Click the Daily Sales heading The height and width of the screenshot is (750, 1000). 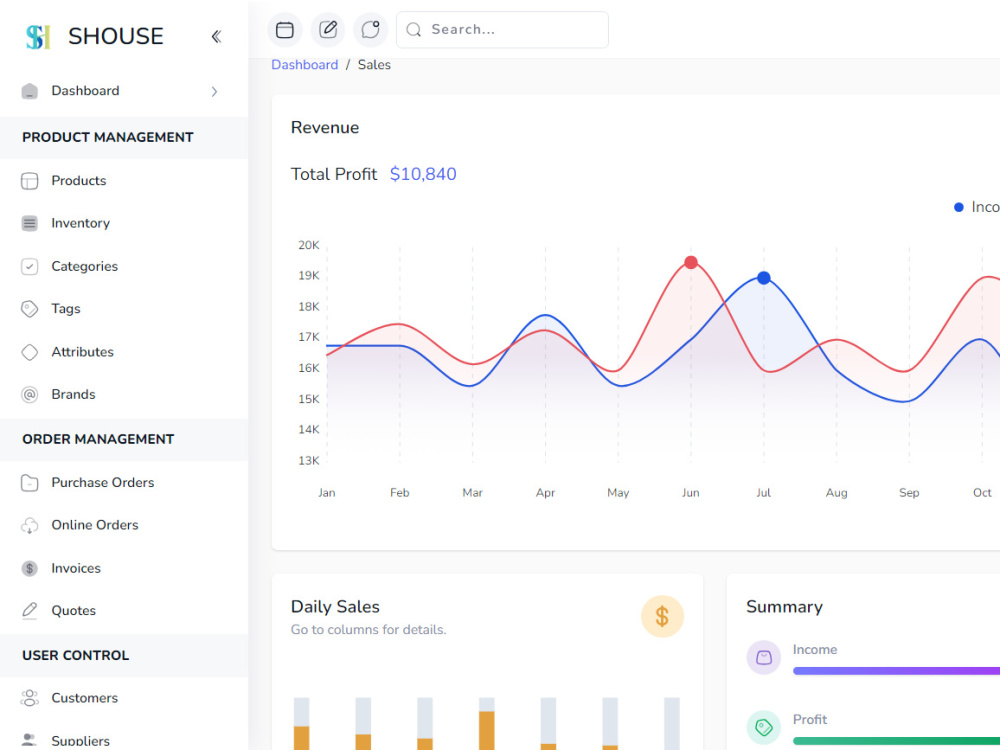tap(335, 607)
